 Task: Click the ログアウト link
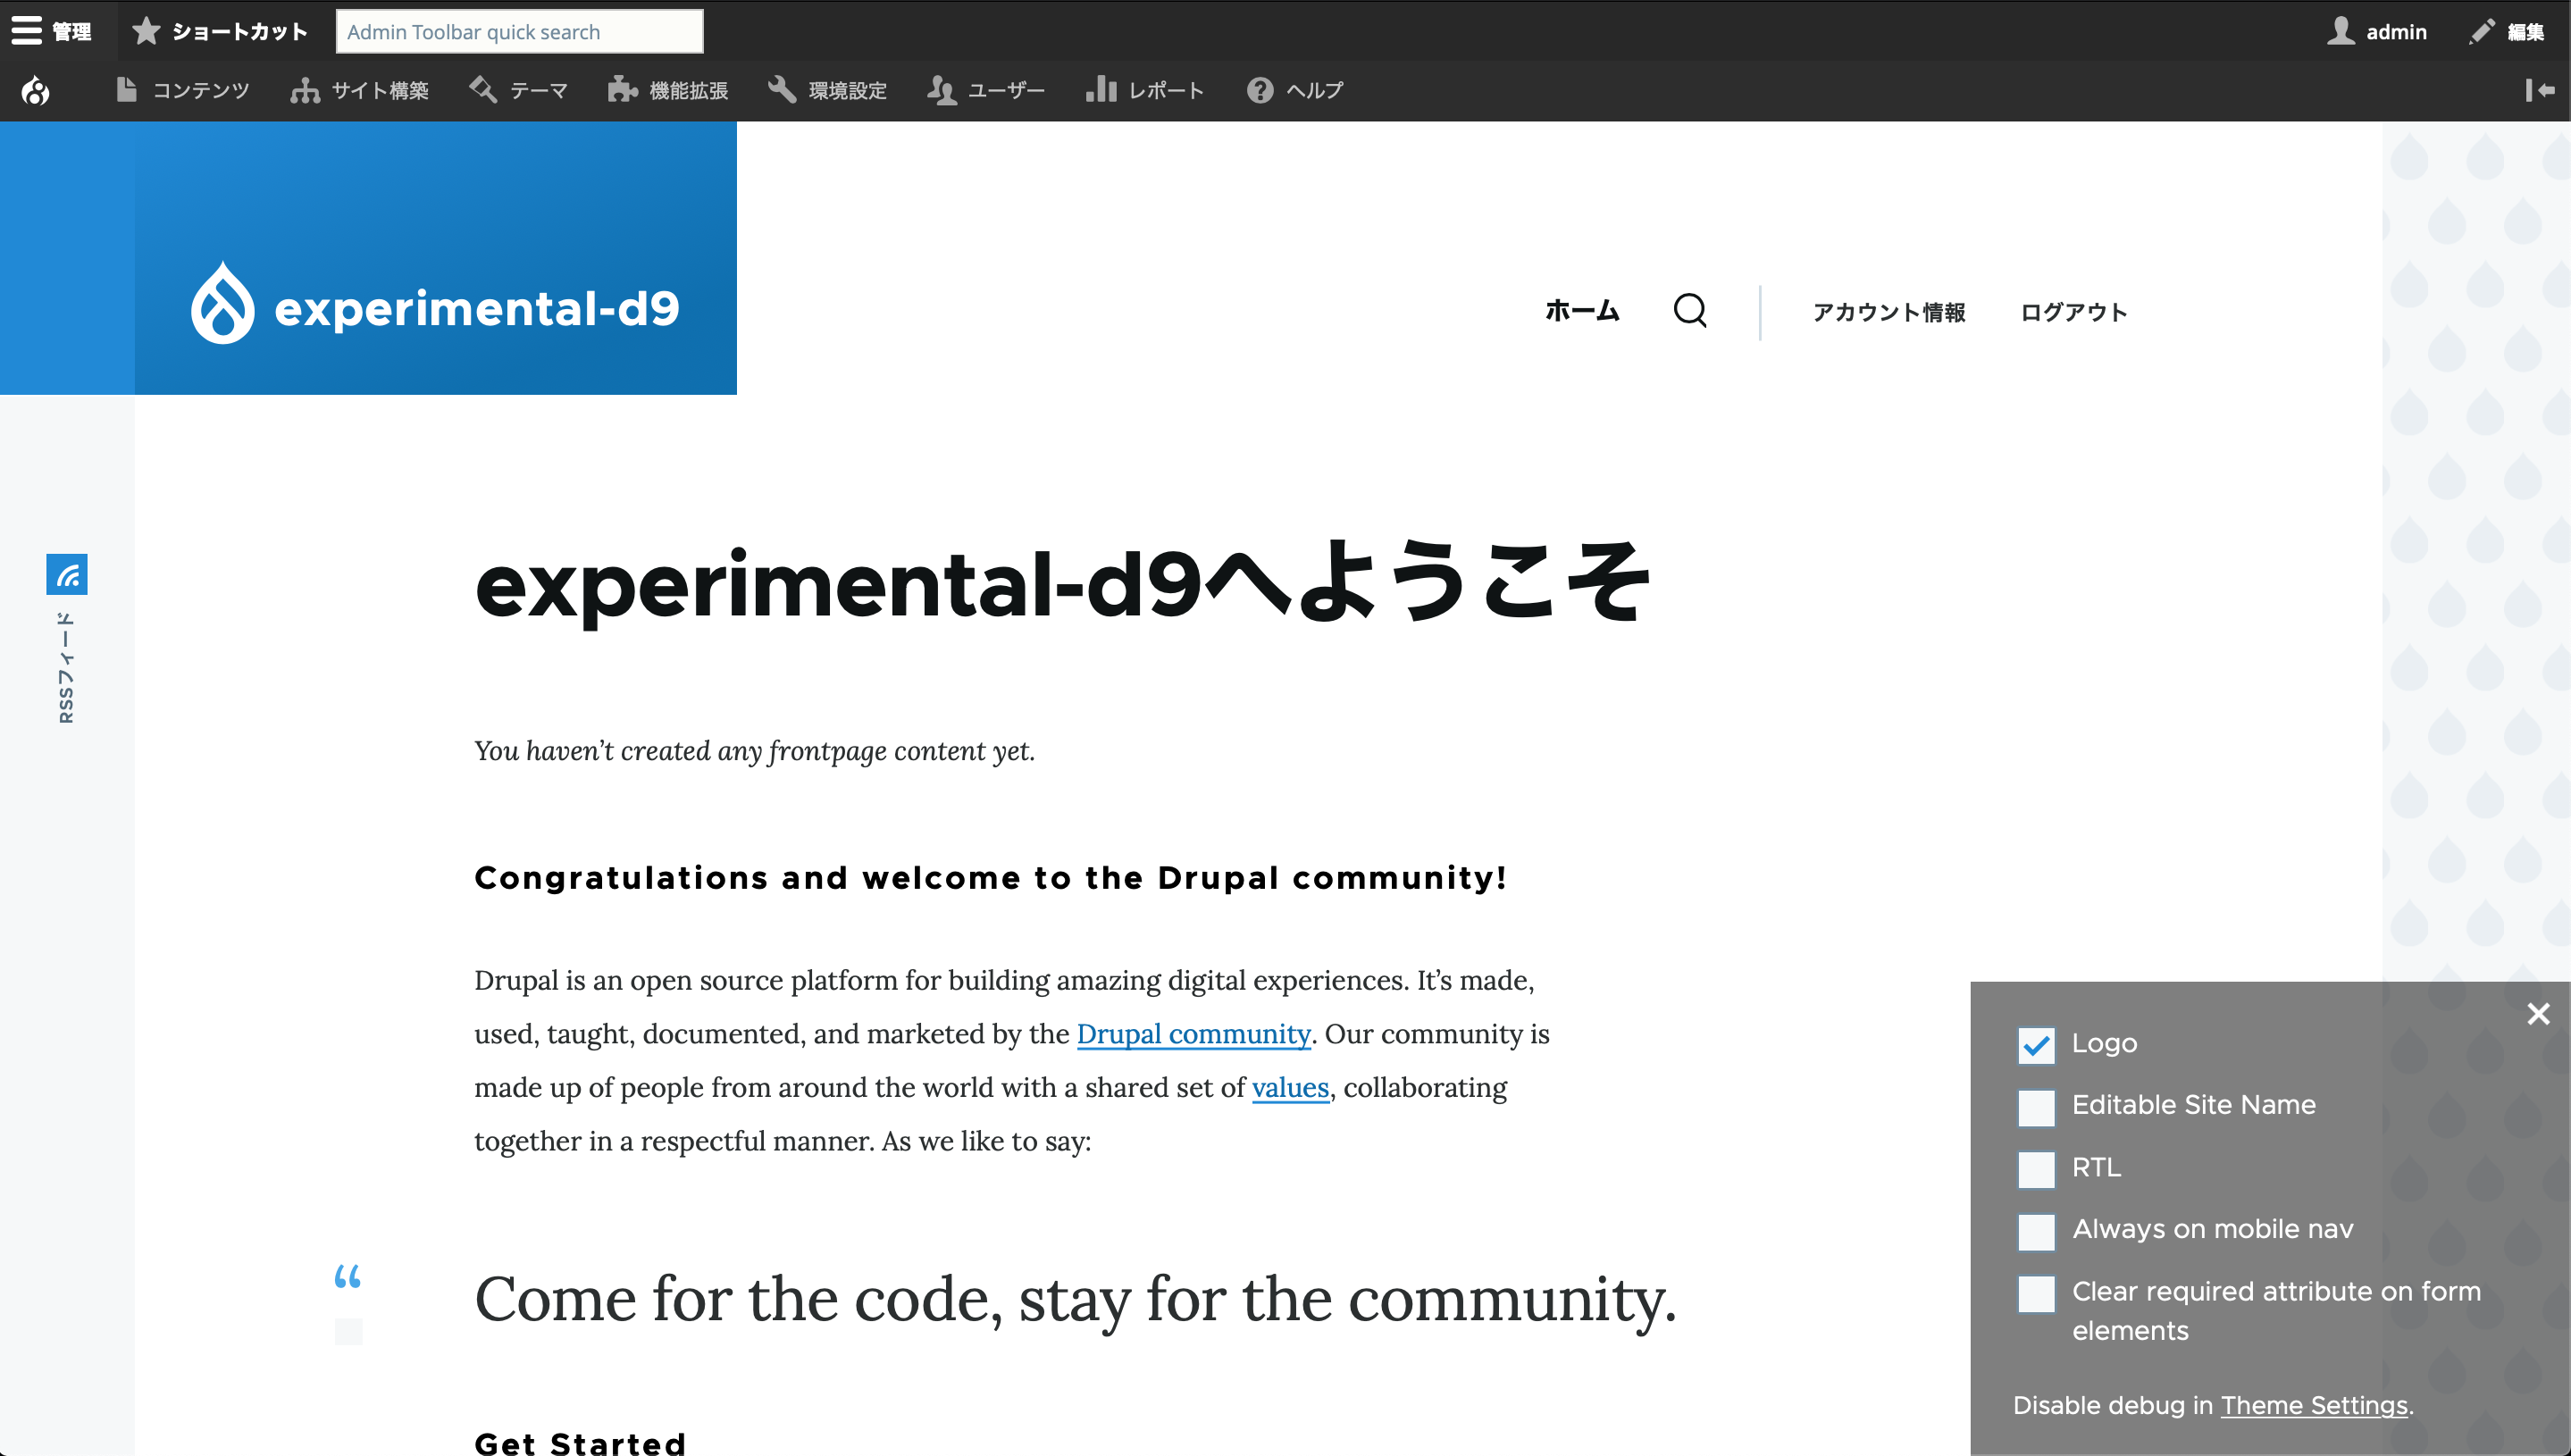coord(2074,312)
